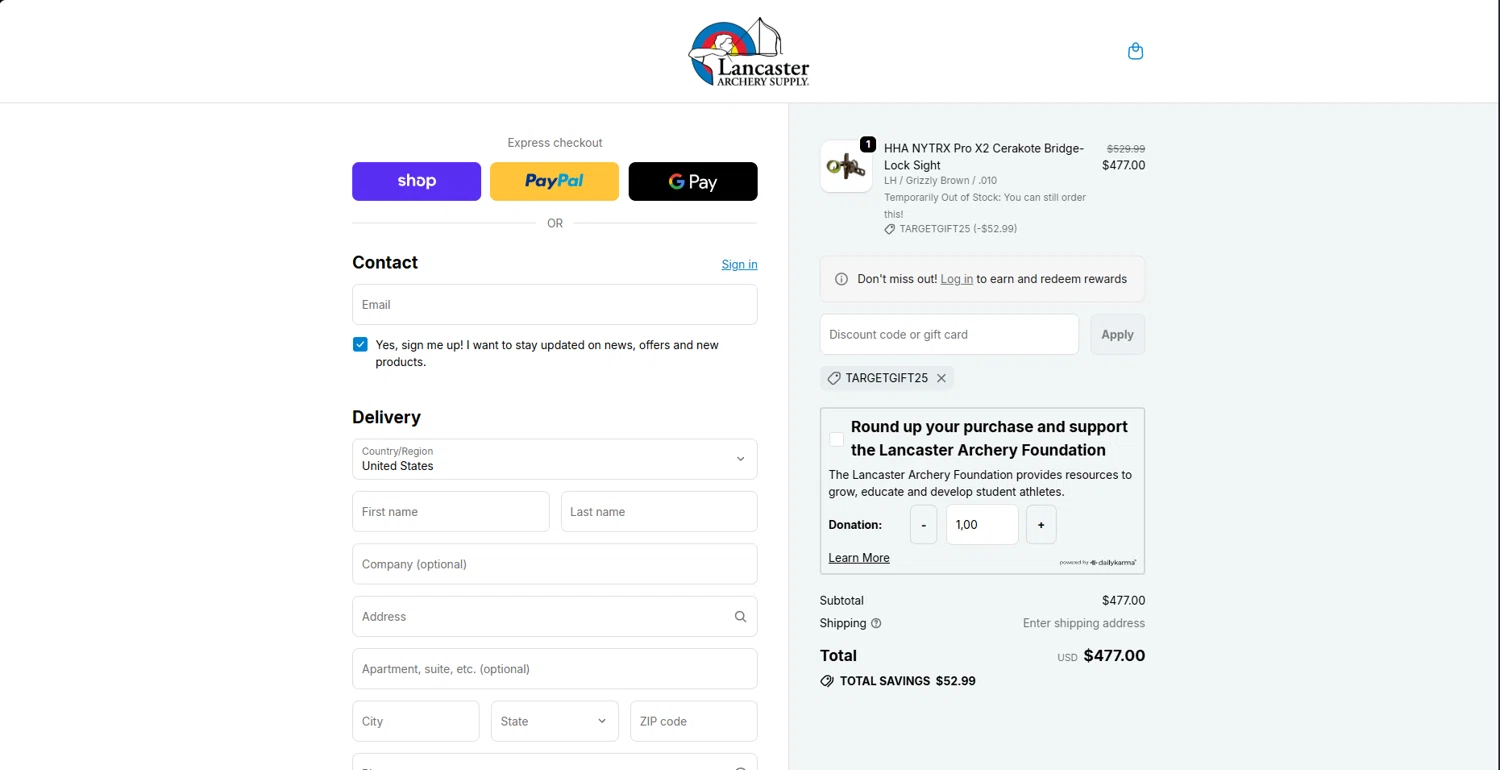Screen dimensions: 1500x770
Task: Click the shipping help question icon
Action: [x=876, y=623]
